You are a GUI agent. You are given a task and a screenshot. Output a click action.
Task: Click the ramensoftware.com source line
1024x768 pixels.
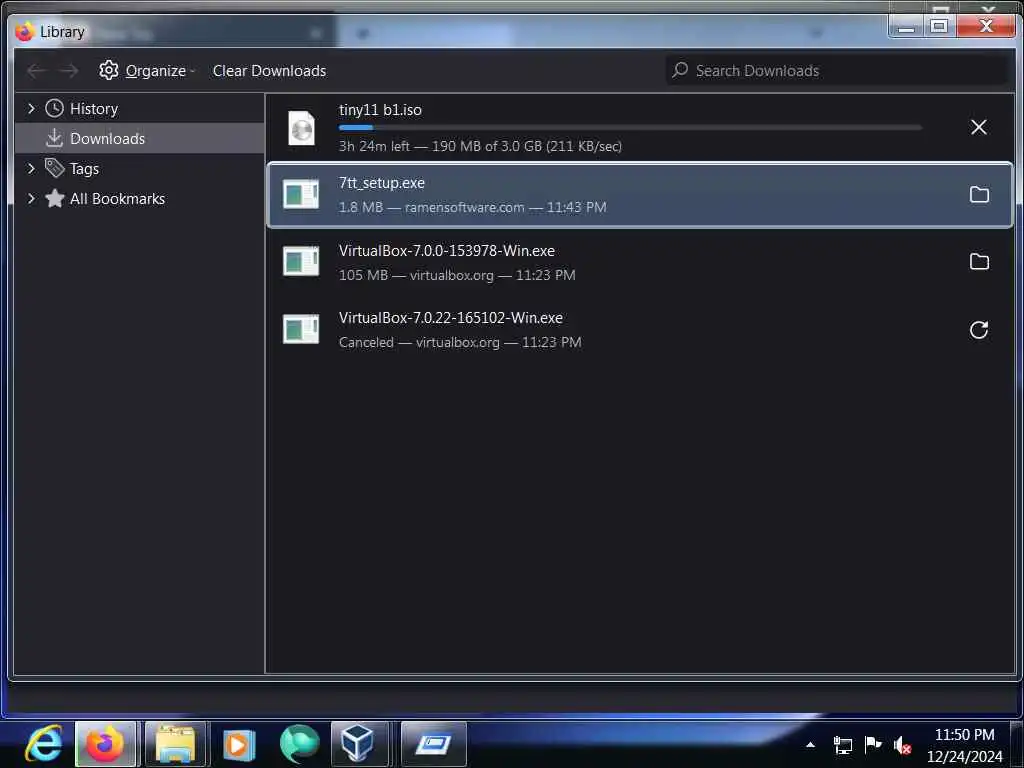click(472, 207)
